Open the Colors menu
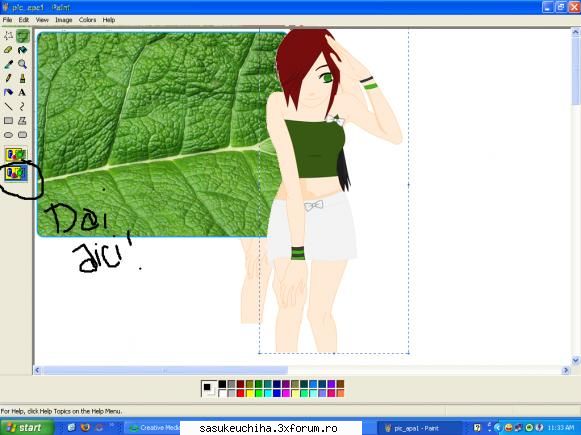Screen dimensions: 581x435 coord(87,20)
